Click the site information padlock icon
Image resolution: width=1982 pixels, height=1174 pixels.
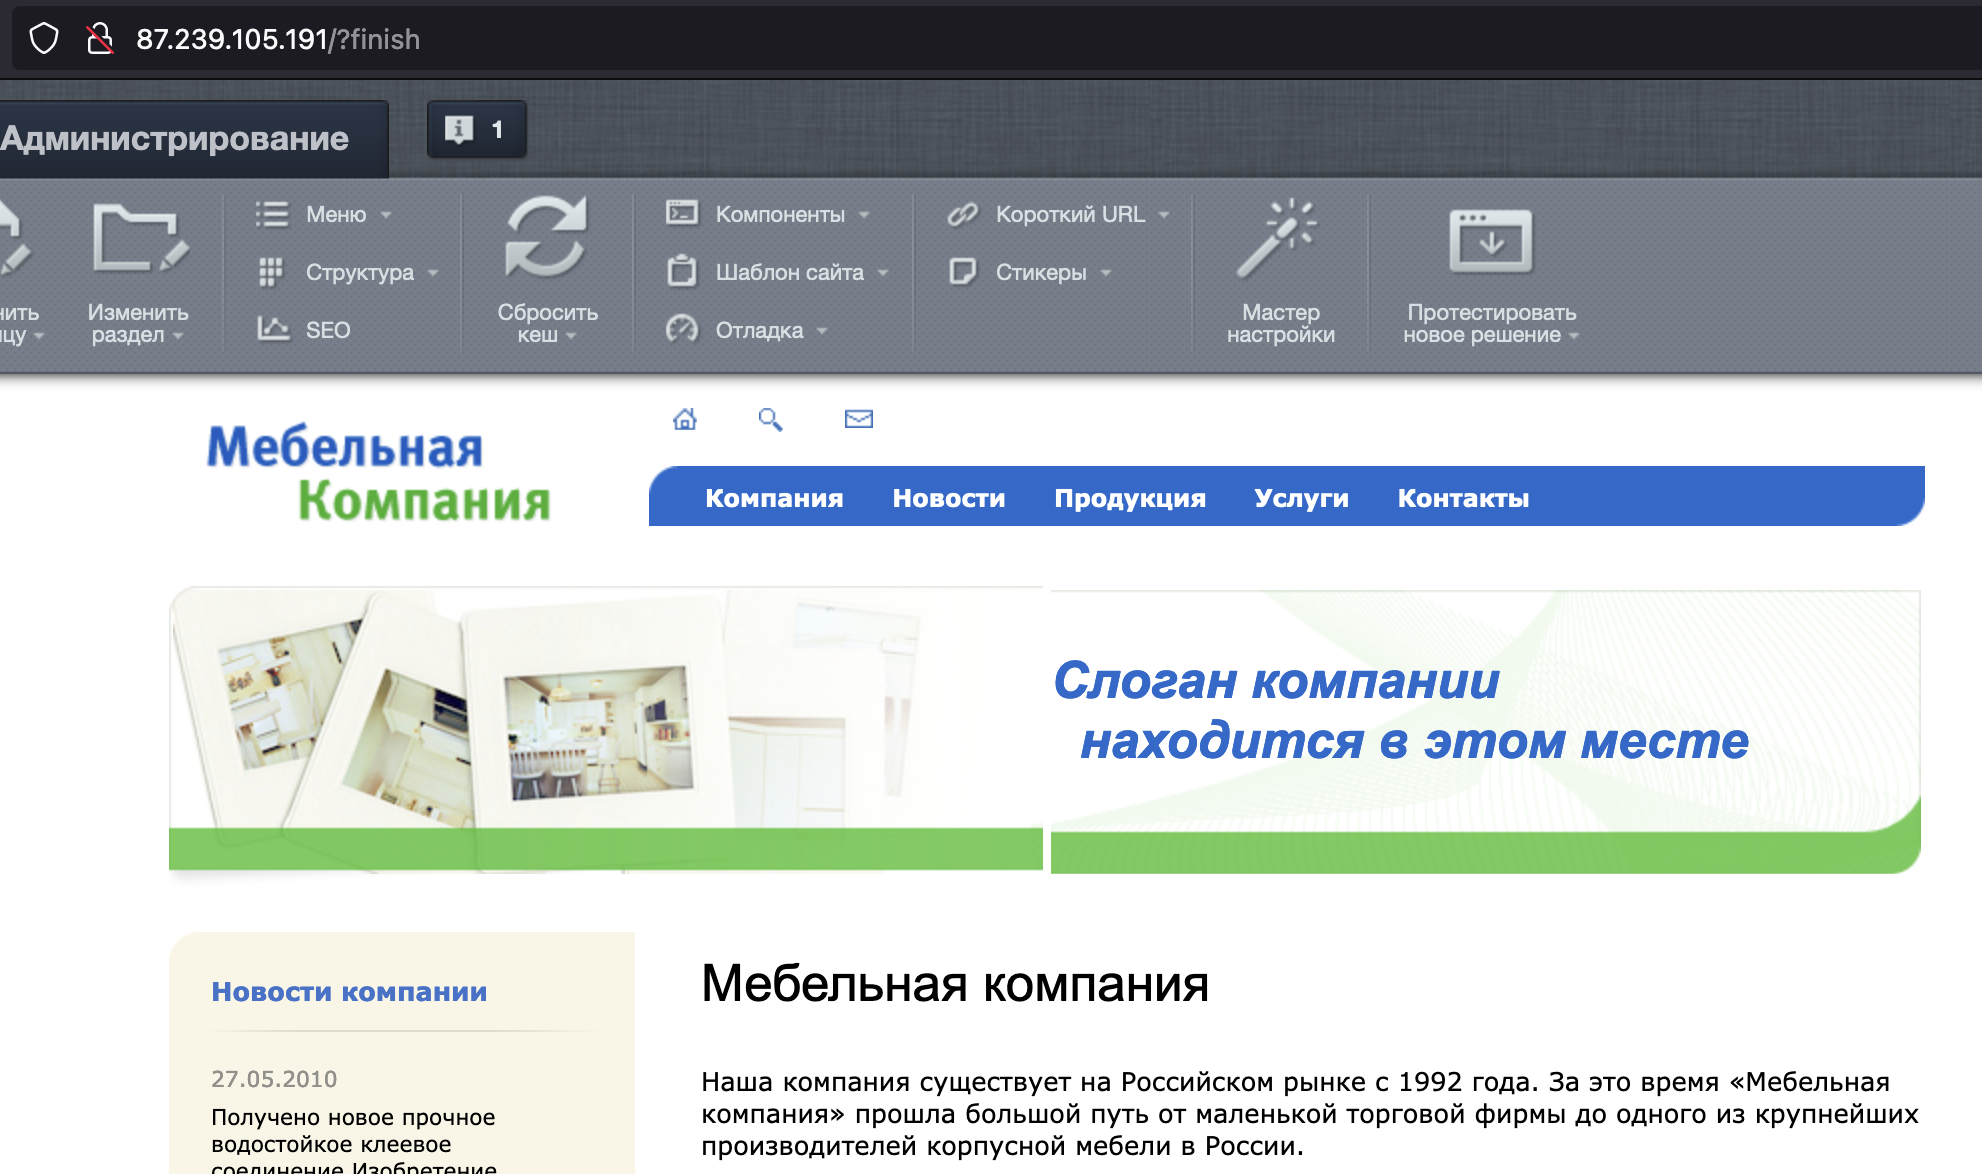click(99, 39)
